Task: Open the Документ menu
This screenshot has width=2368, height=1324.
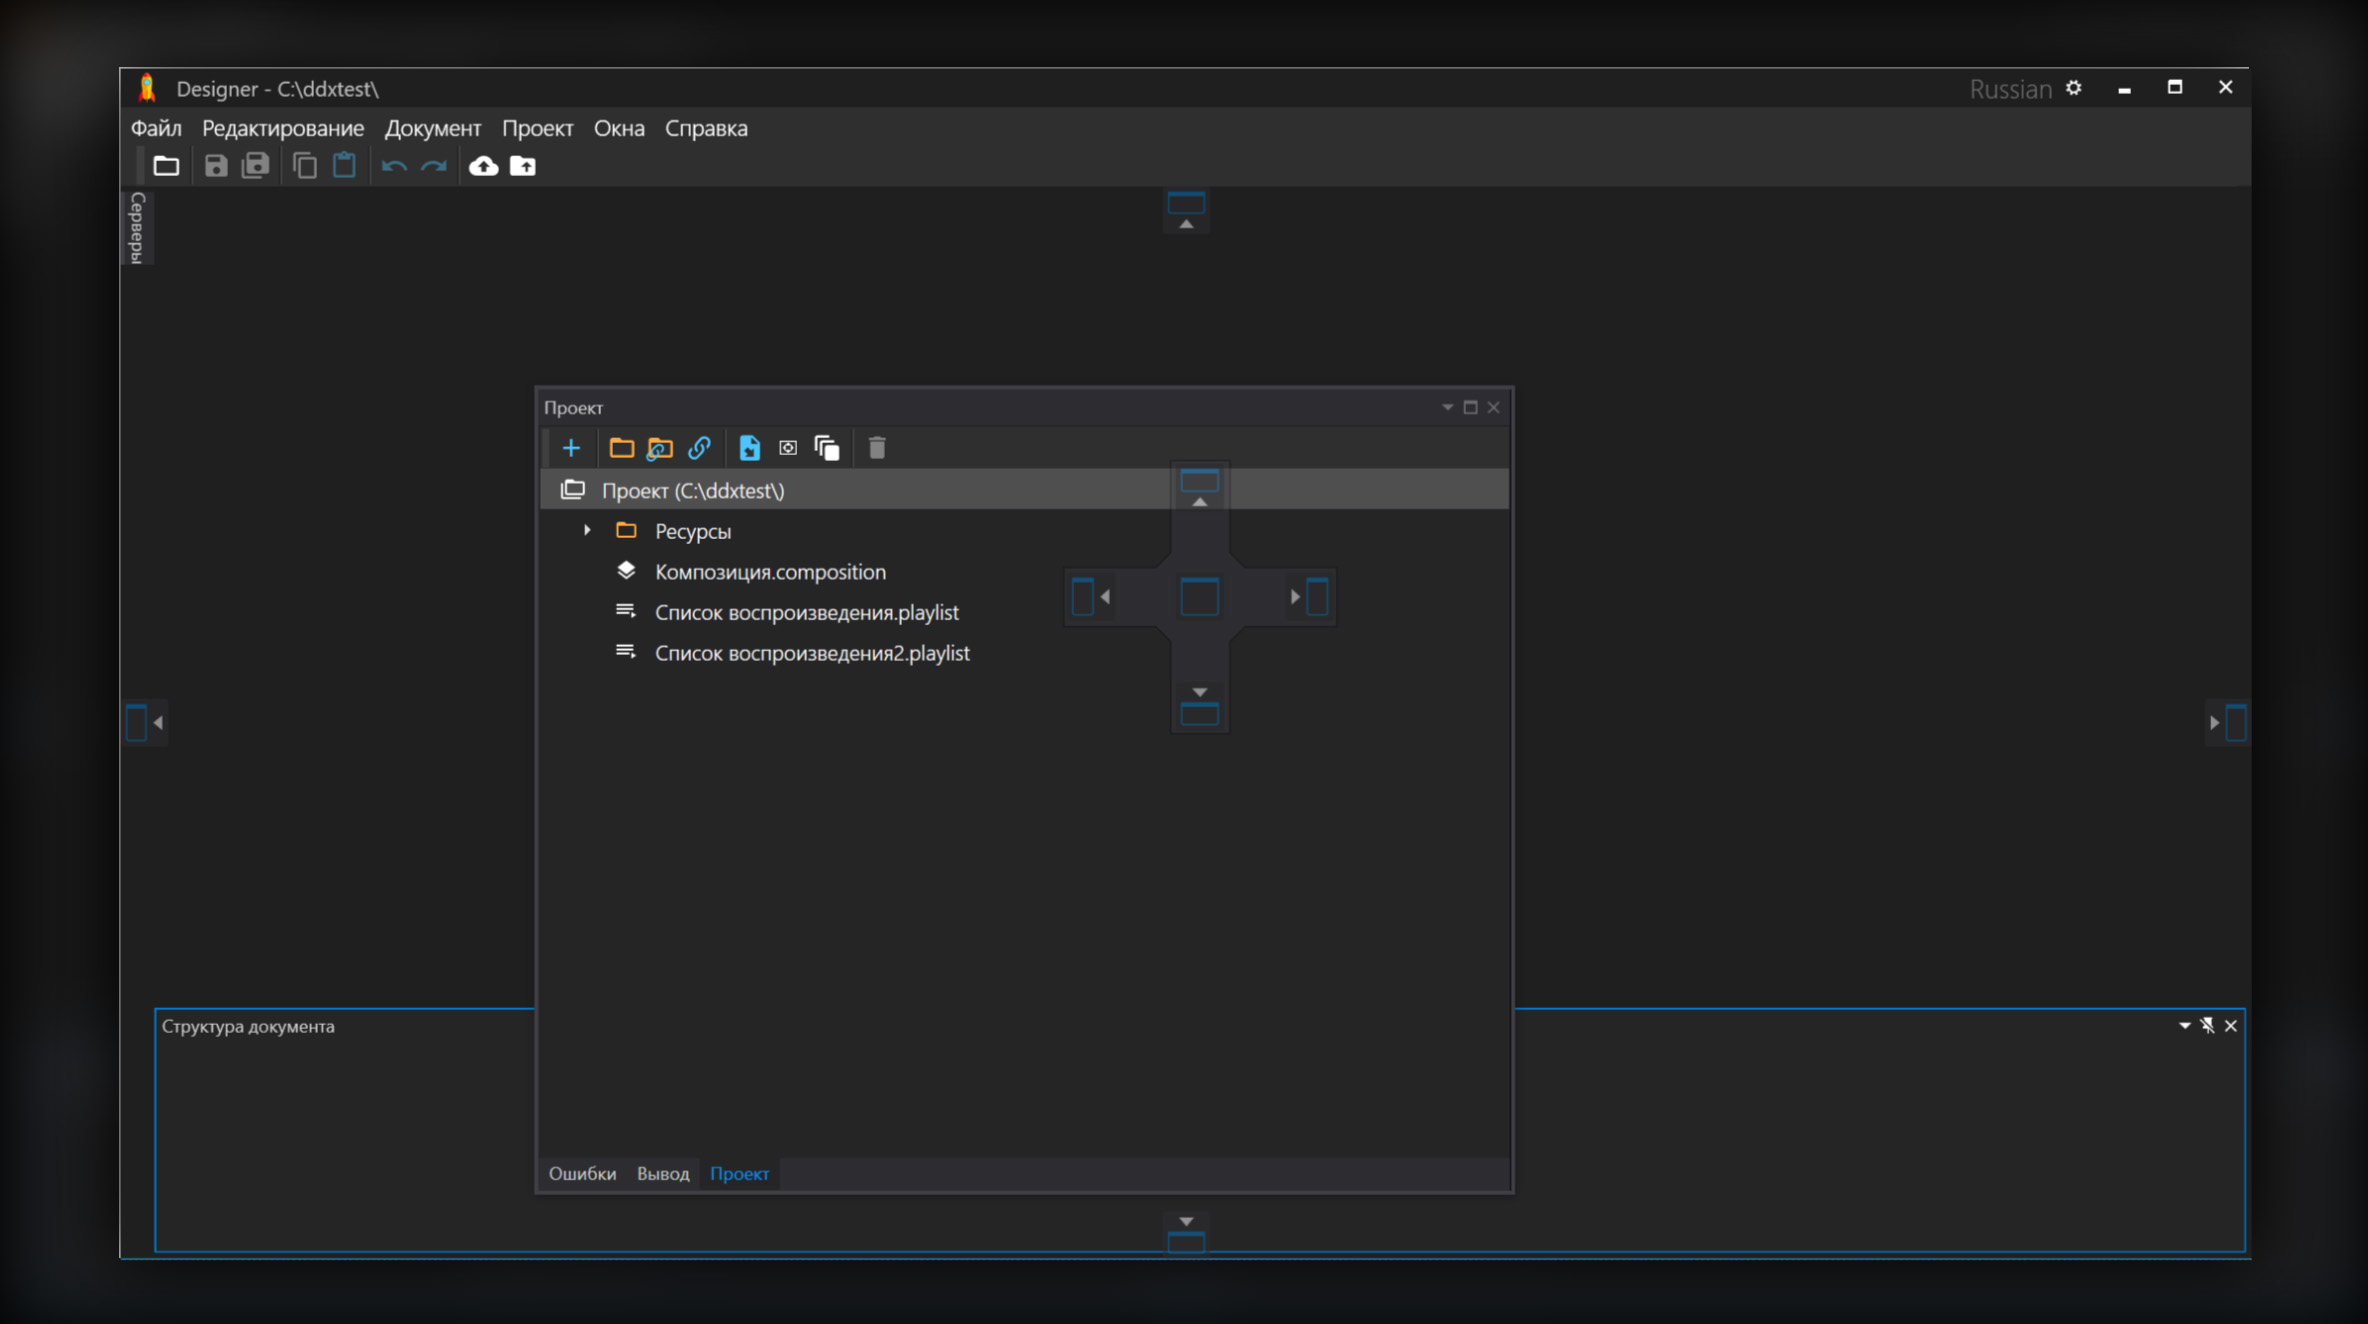Action: click(x=432, y=128)
